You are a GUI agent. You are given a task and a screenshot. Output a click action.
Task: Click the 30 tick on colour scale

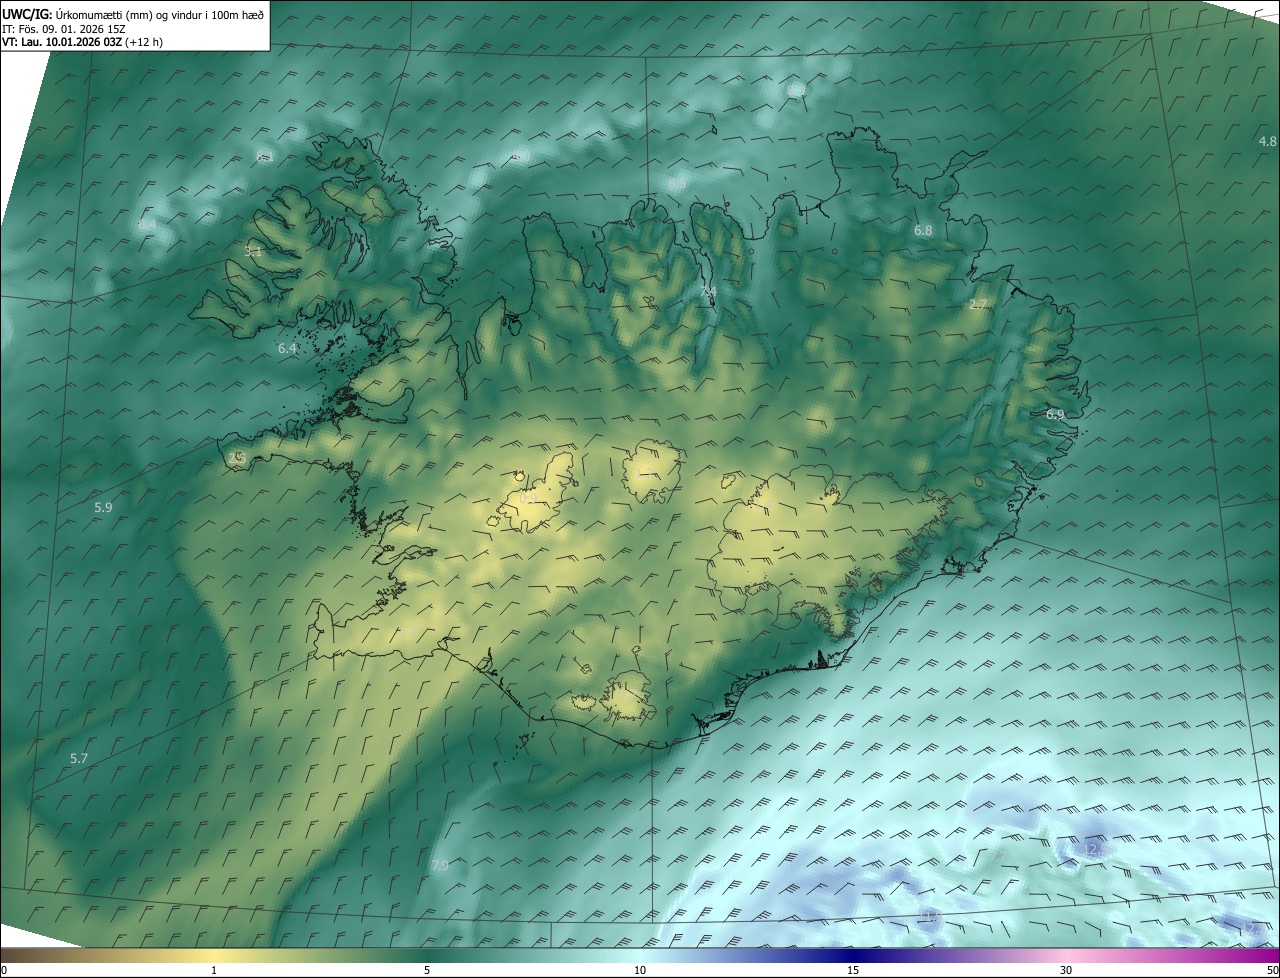click(1066, 970)
